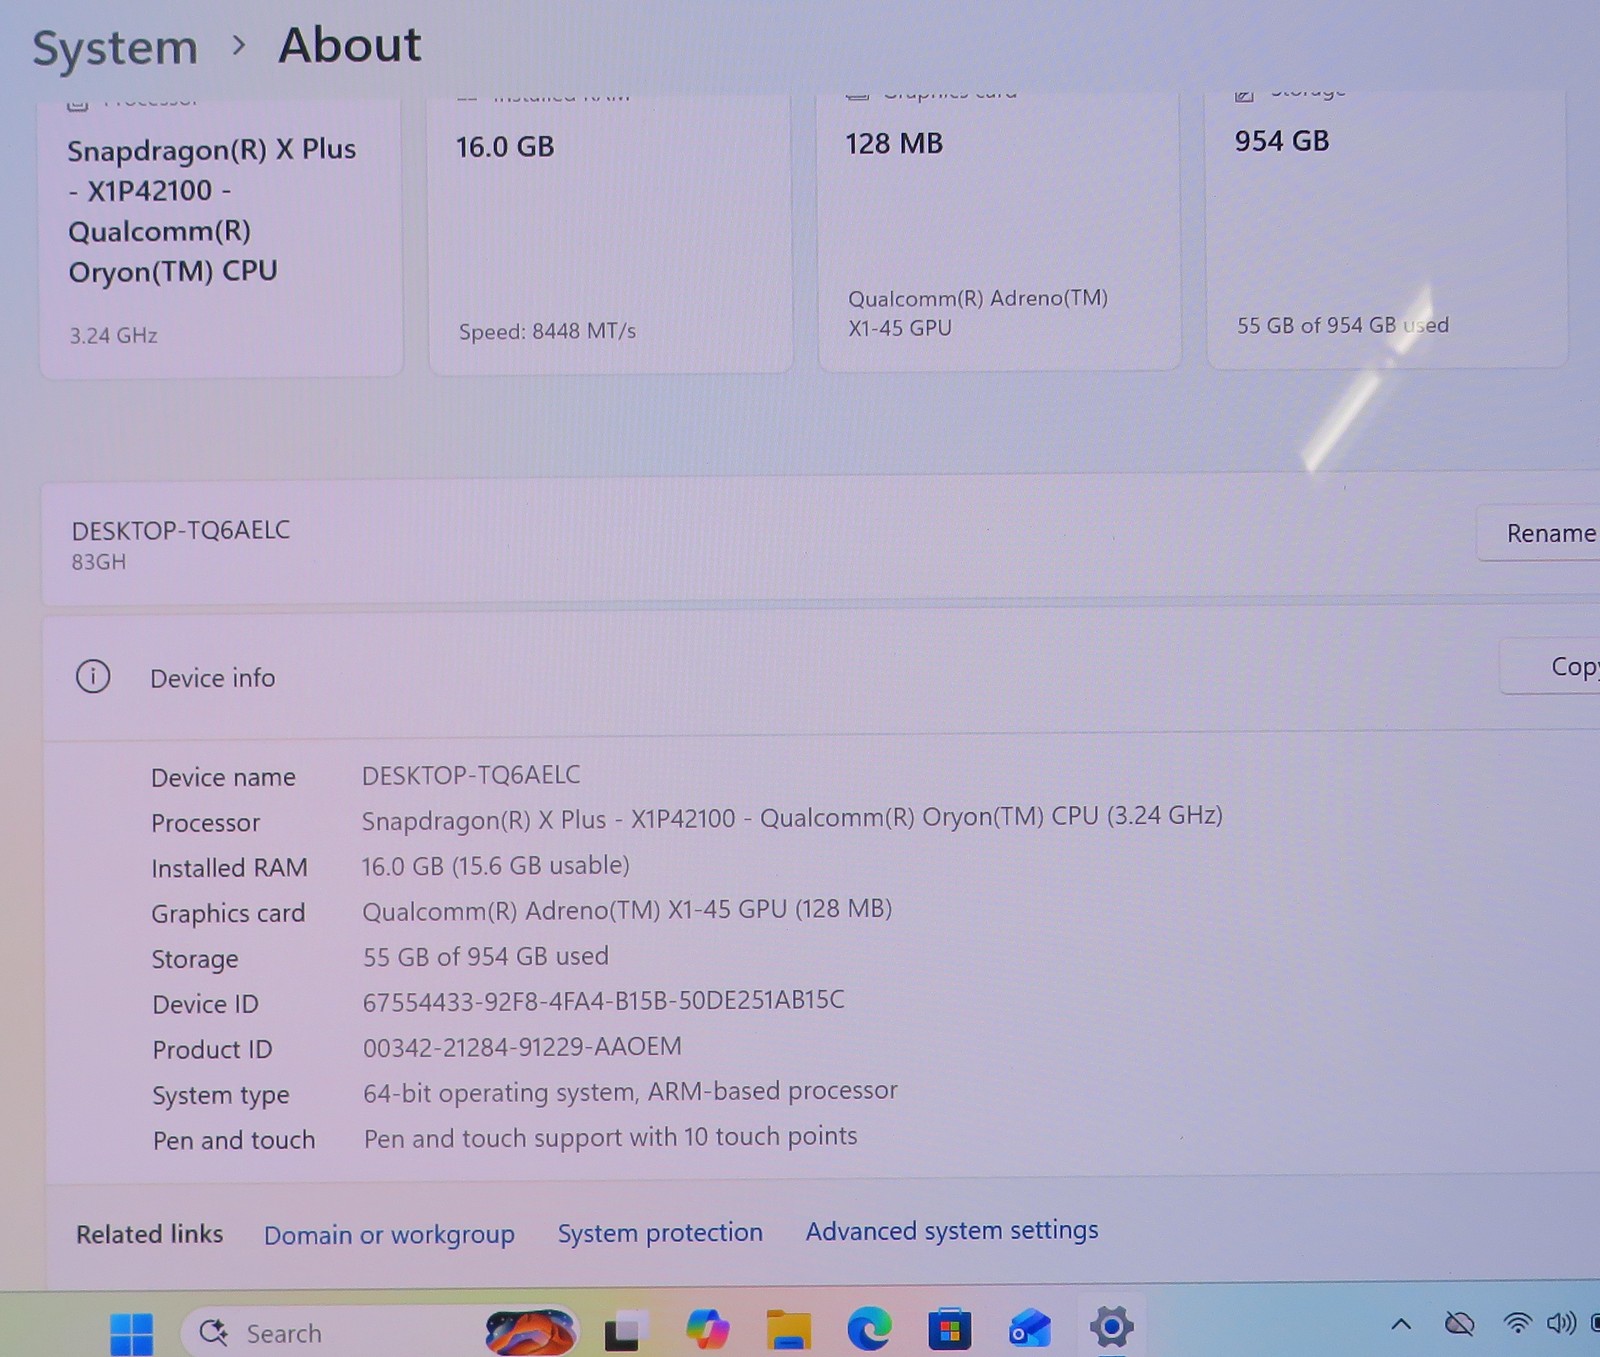Screen dimensions: 1600x1357
Task: Click the "About" page title
Action: [350, 45]
